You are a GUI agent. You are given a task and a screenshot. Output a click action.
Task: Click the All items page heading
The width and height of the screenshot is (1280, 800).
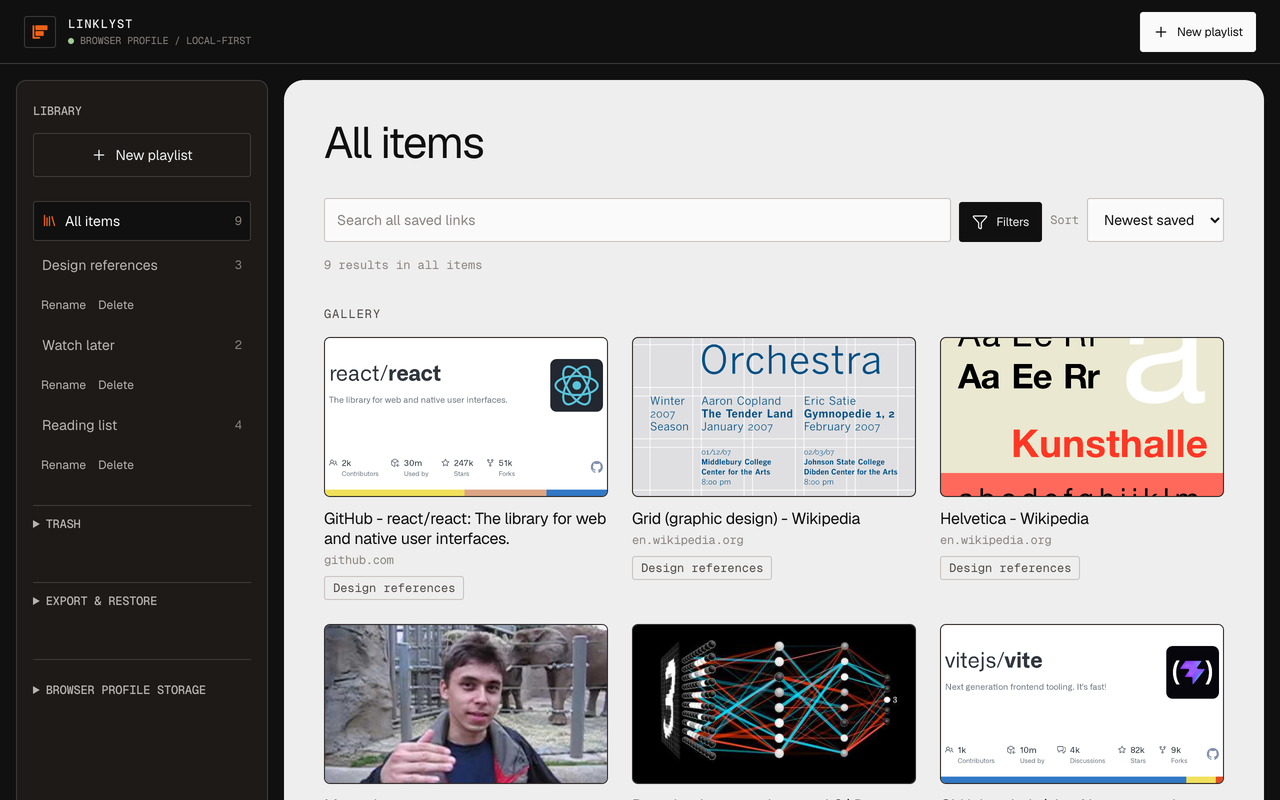(x=404, y=143)
